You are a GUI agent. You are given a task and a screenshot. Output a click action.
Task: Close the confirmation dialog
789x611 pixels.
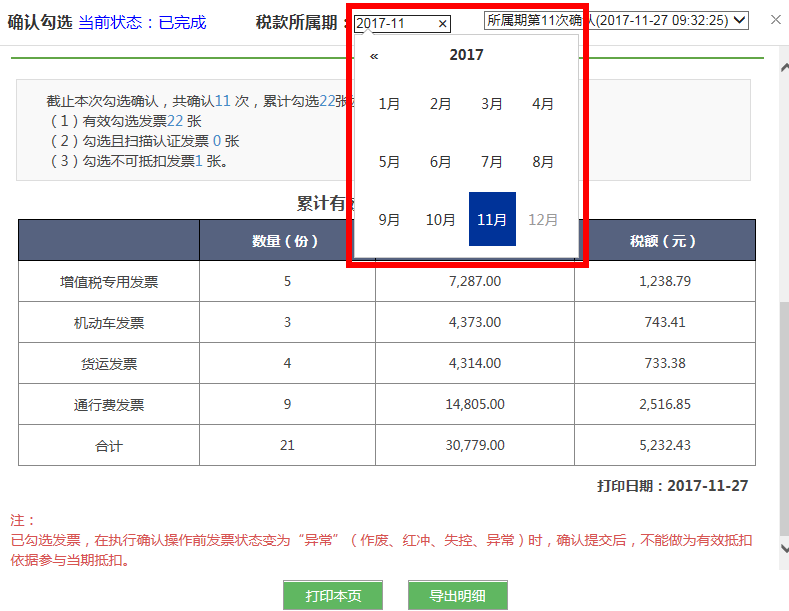click(x=775, y=20)
